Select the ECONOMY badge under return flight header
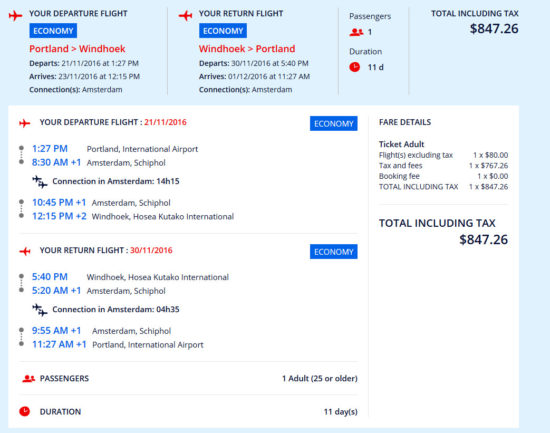The image size is (550, 433). (223, 31)
